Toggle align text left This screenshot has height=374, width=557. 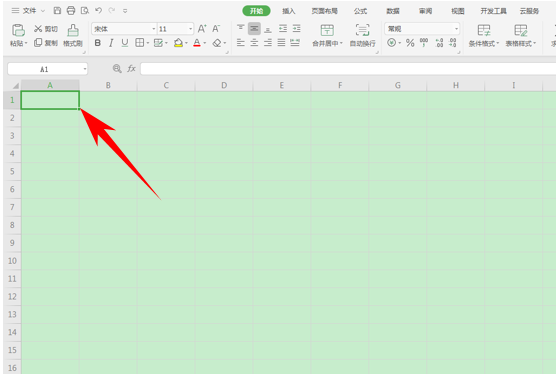coord(240,43)
